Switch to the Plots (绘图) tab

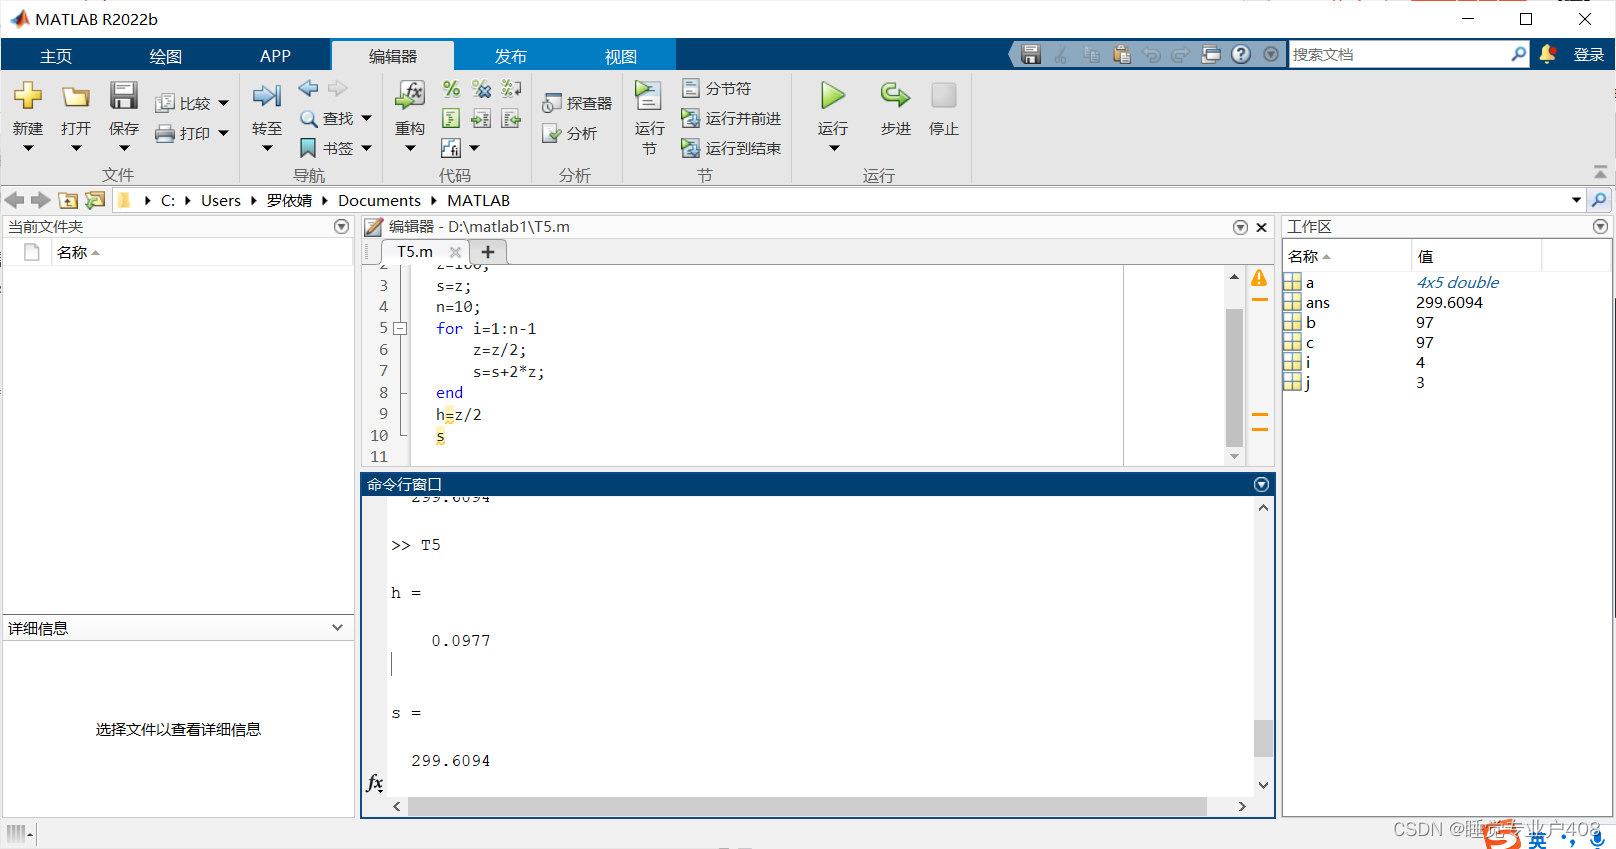[x=166, y=56]
